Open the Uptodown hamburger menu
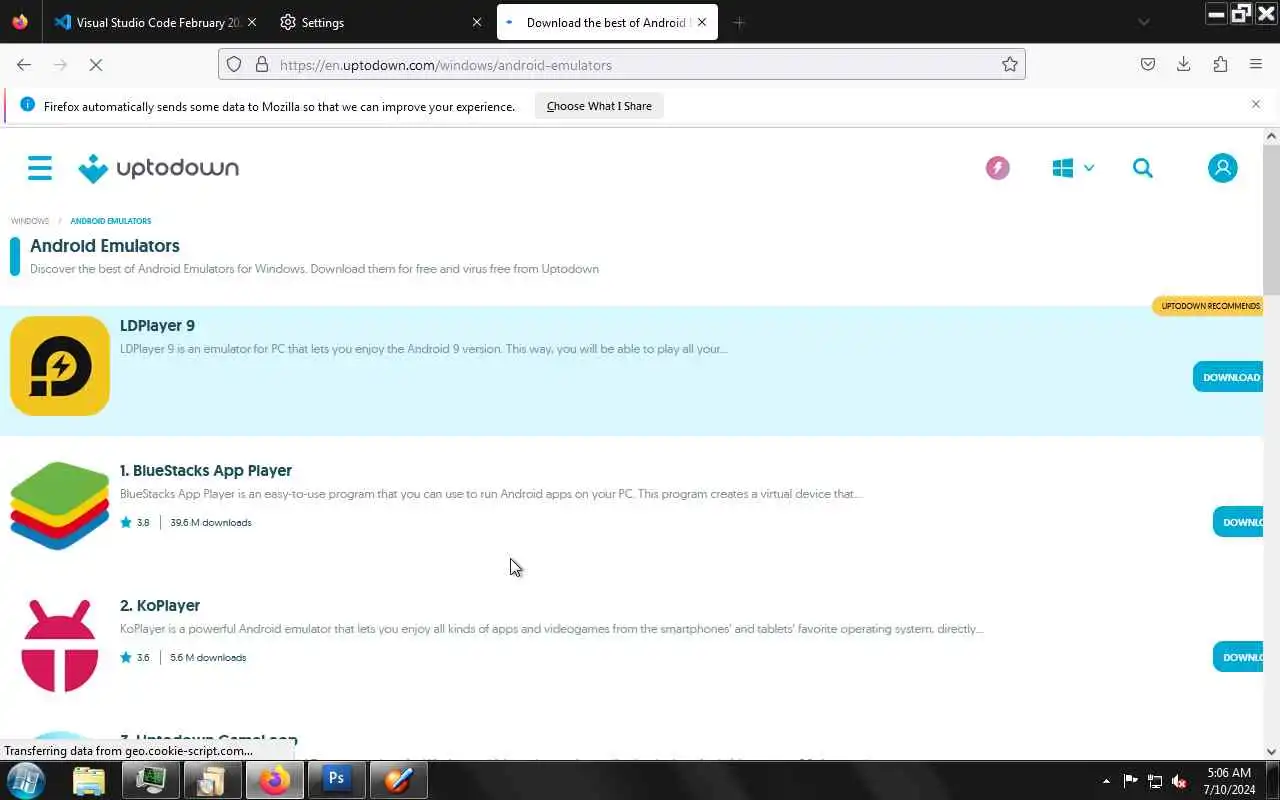Viewport: 1280px width, 800px height. 39,168
